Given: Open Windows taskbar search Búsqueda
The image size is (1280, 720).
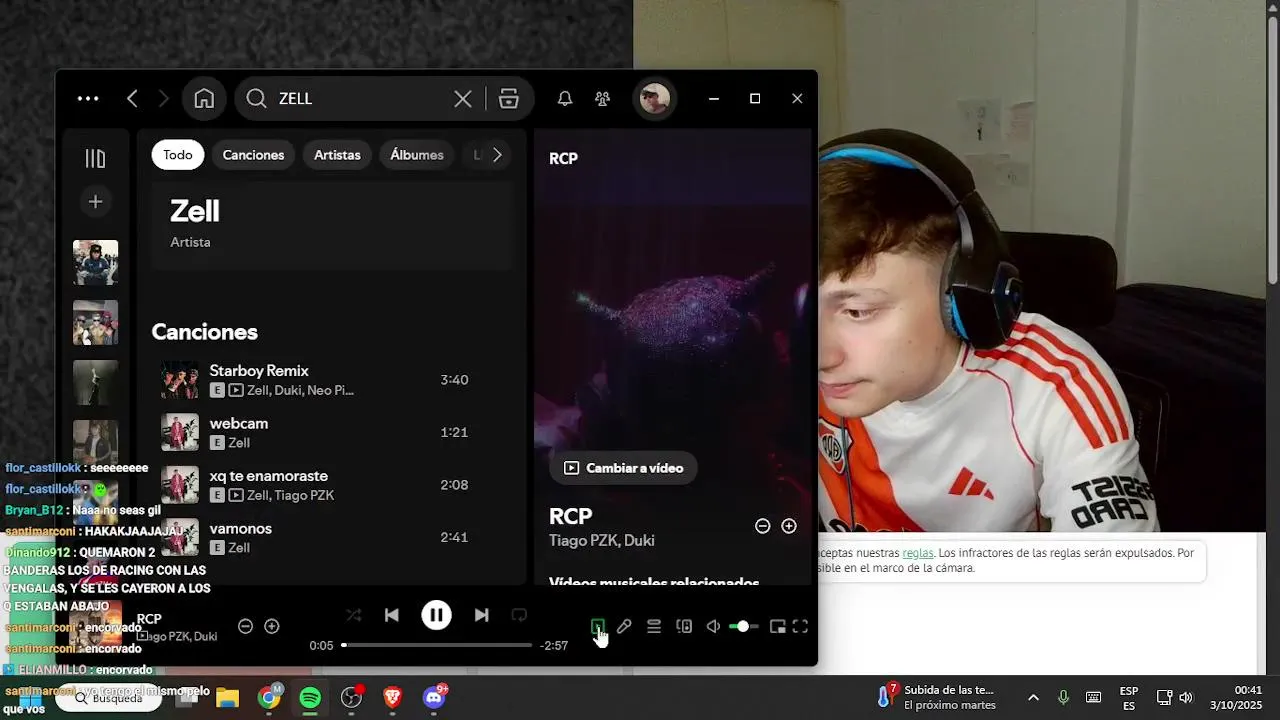Looking at the screenshot, I should [108, 698].
